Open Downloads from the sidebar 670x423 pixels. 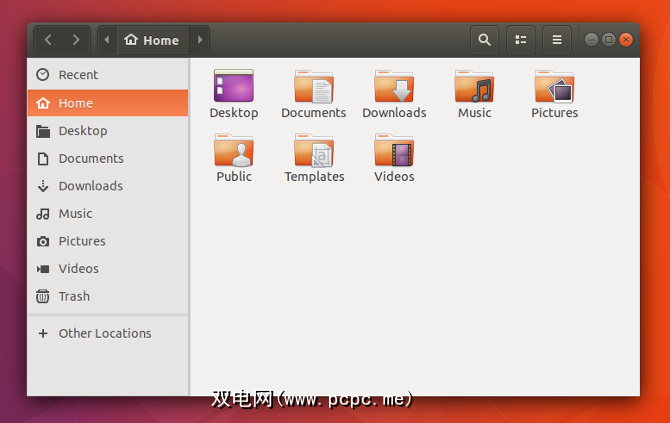(108, 186)
